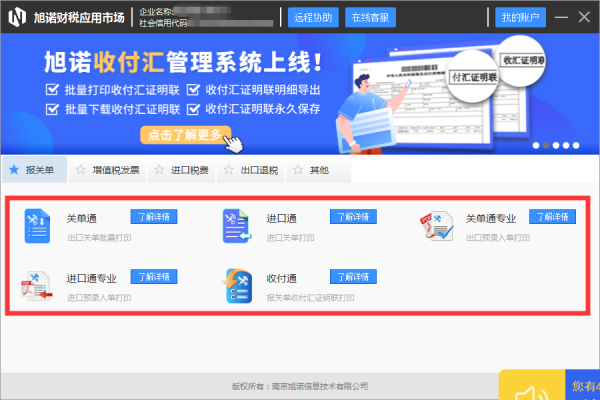Click the banner headline 旭诺收付汇管理系统上线
The image size is (600, 400).
[x=183, y=62]
